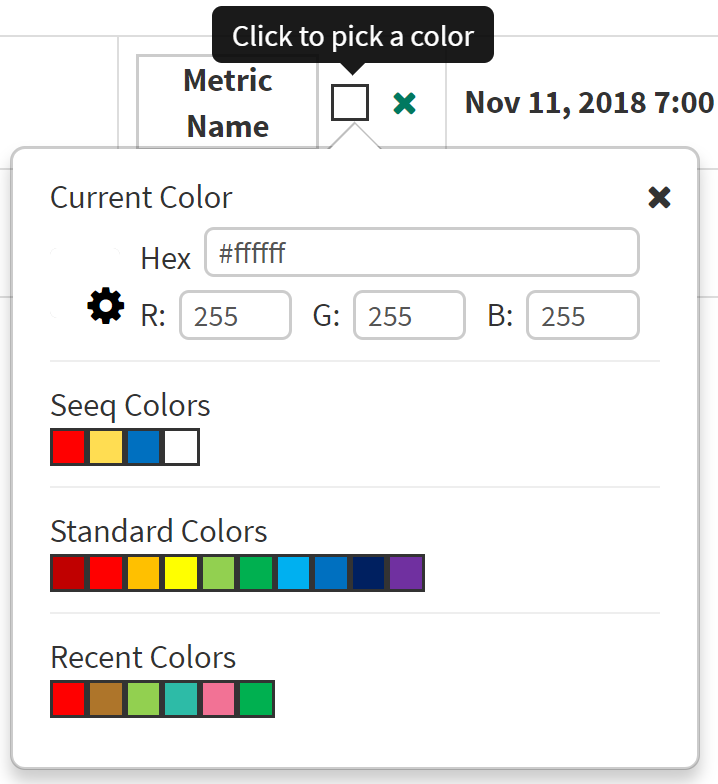Click the gear icon beside Current Color

pyautogui.click(x=106, y=305)
